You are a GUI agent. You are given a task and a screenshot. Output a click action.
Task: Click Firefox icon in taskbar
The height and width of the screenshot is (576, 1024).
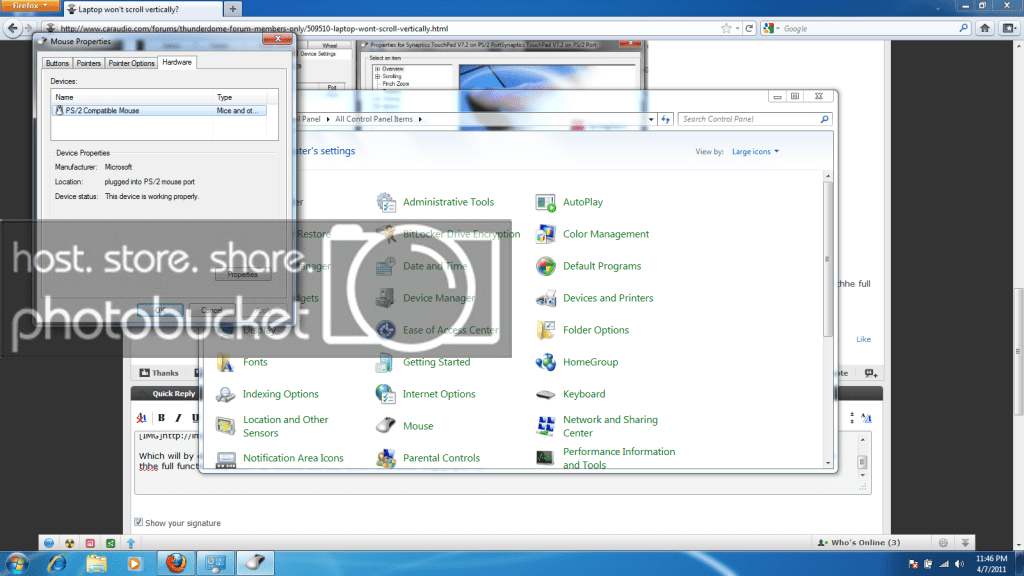coord(176,563)
